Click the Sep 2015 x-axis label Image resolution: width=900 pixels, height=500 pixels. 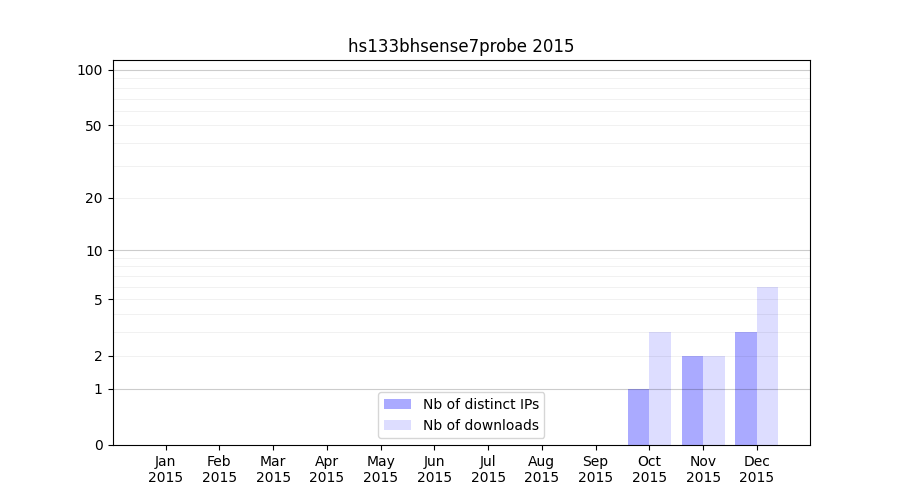click(x=595, y=469)
